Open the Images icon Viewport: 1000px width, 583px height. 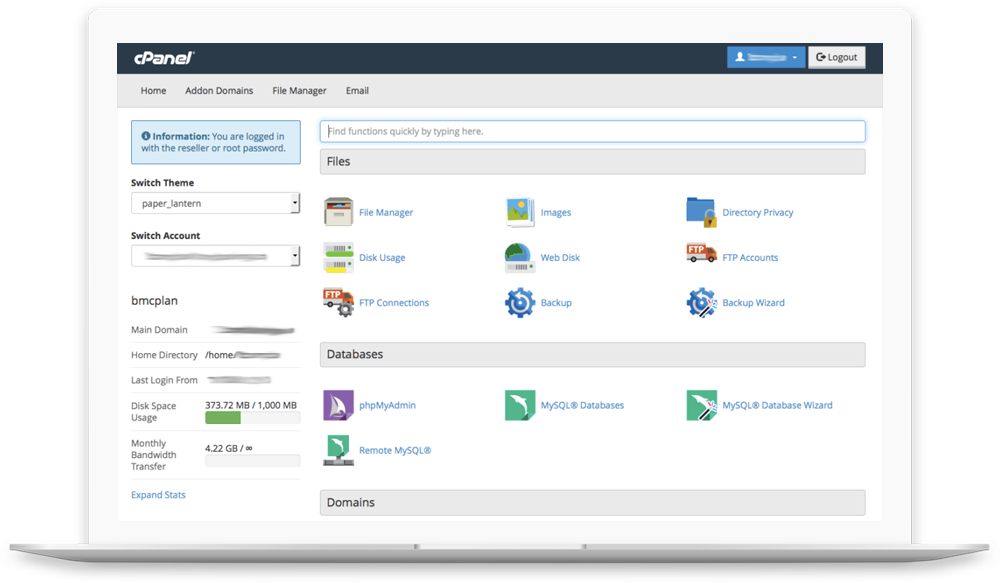pyautogui.click(x=520, y=212)
